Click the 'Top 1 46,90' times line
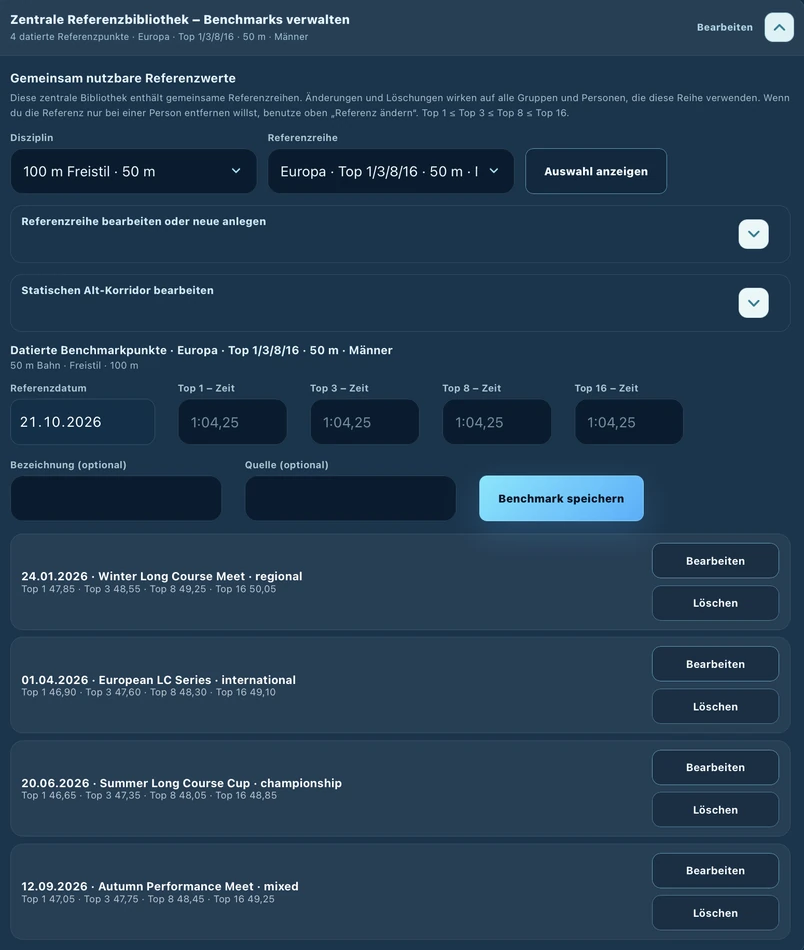Image resolution: width=804 pixels, height=950 pixels. pyautogui.click(x=148, y=692)
